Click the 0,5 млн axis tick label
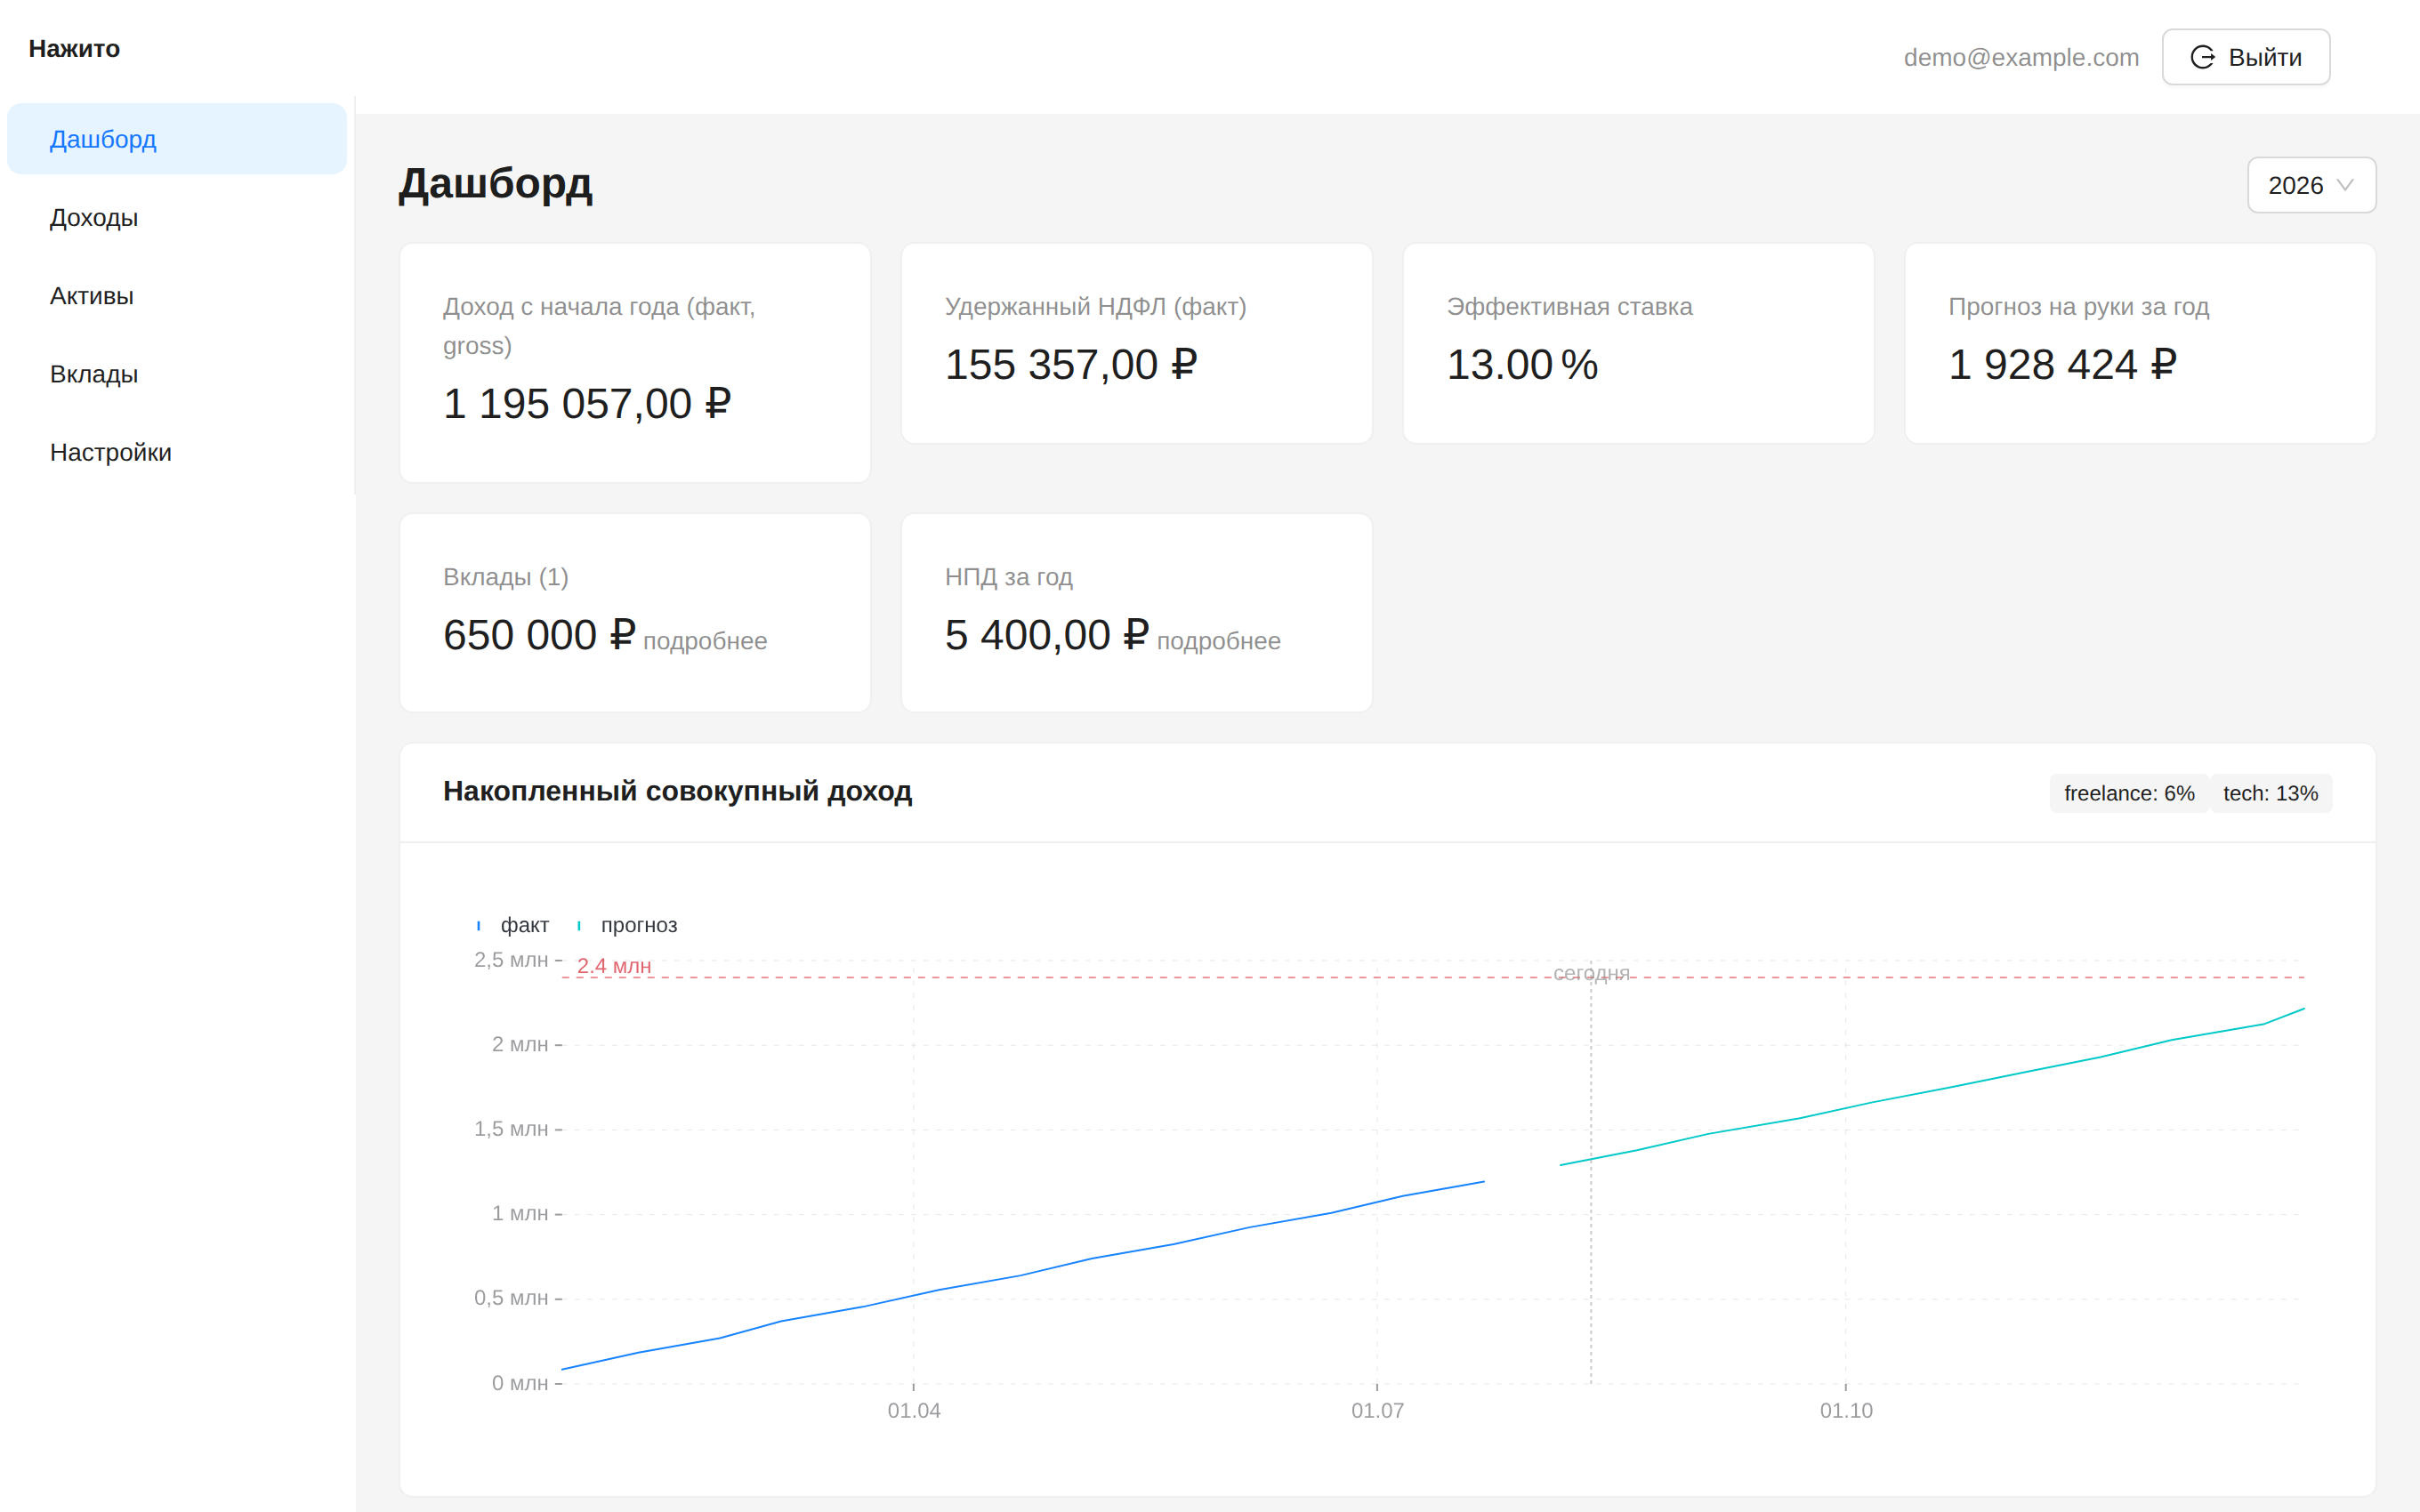The height and width of the screenshot is (1512, 2420). tap(511, 1298)
